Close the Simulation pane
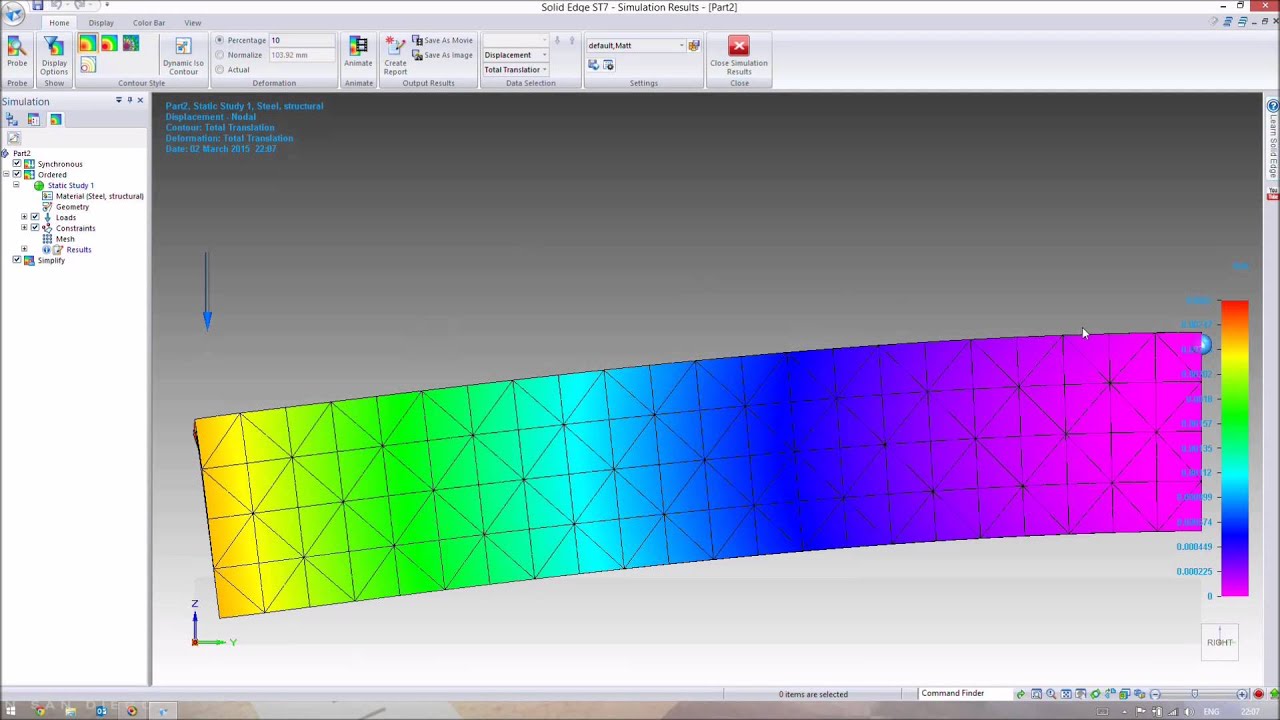This screenshot has height=720, width=1280. [x=140, y=101]
